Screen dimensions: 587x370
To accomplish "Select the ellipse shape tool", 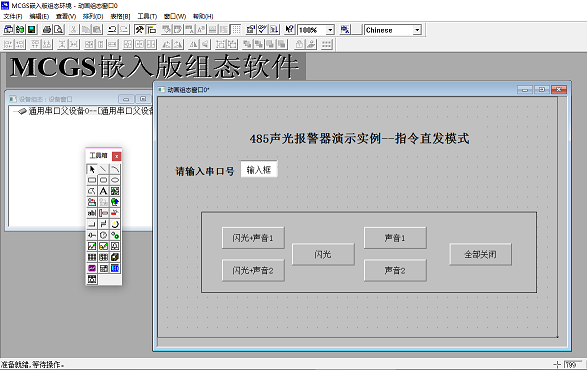I will [115, 180].
